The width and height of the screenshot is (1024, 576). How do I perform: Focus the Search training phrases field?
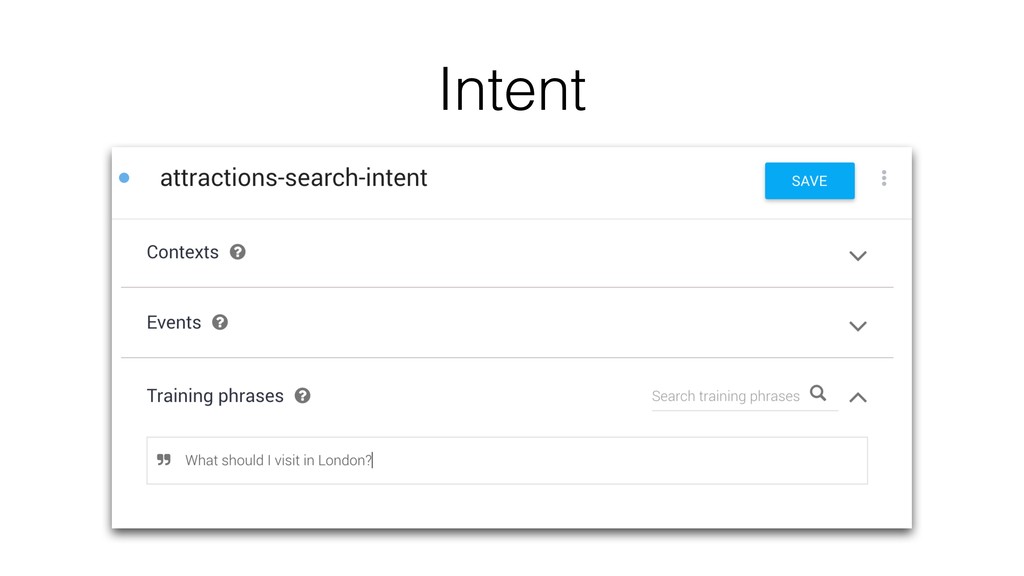726,396
